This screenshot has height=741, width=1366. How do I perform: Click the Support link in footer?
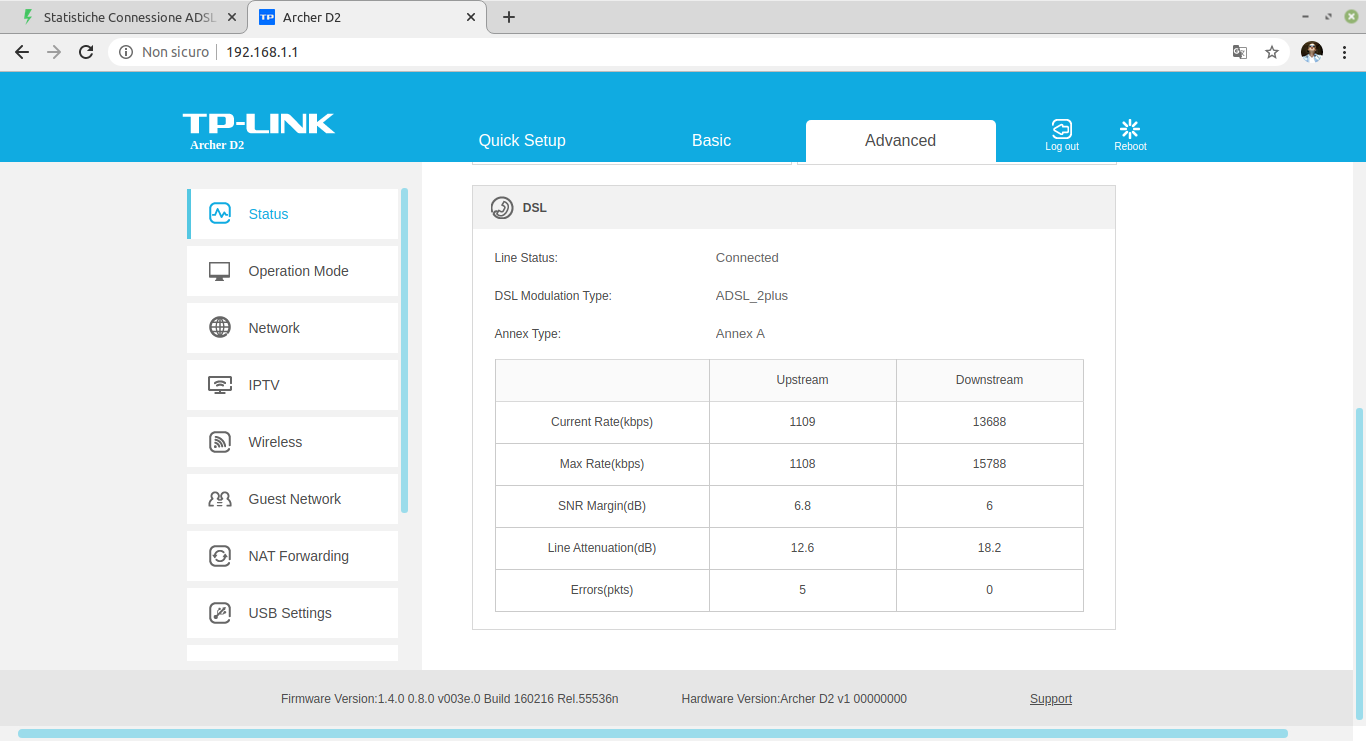coord(1050,699)
